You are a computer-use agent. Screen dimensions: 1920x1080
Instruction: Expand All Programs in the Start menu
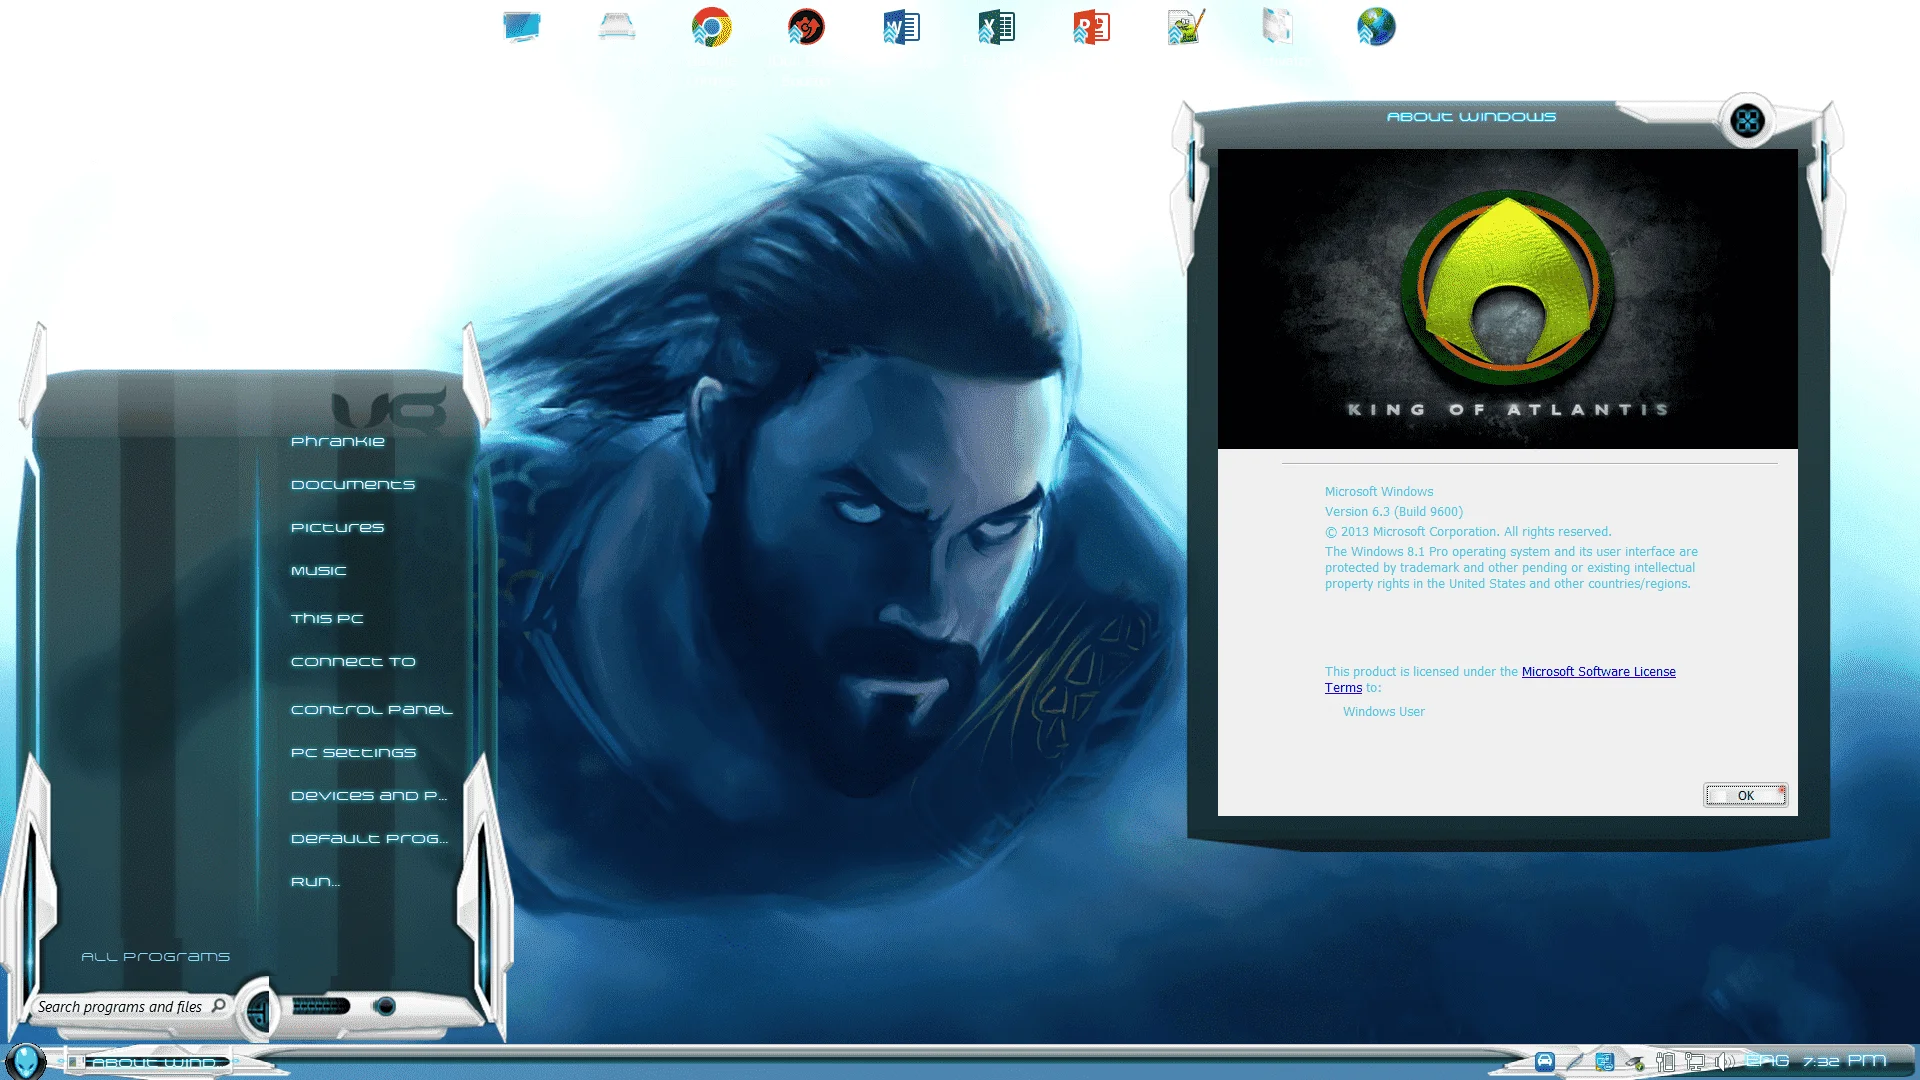[155, 956]
